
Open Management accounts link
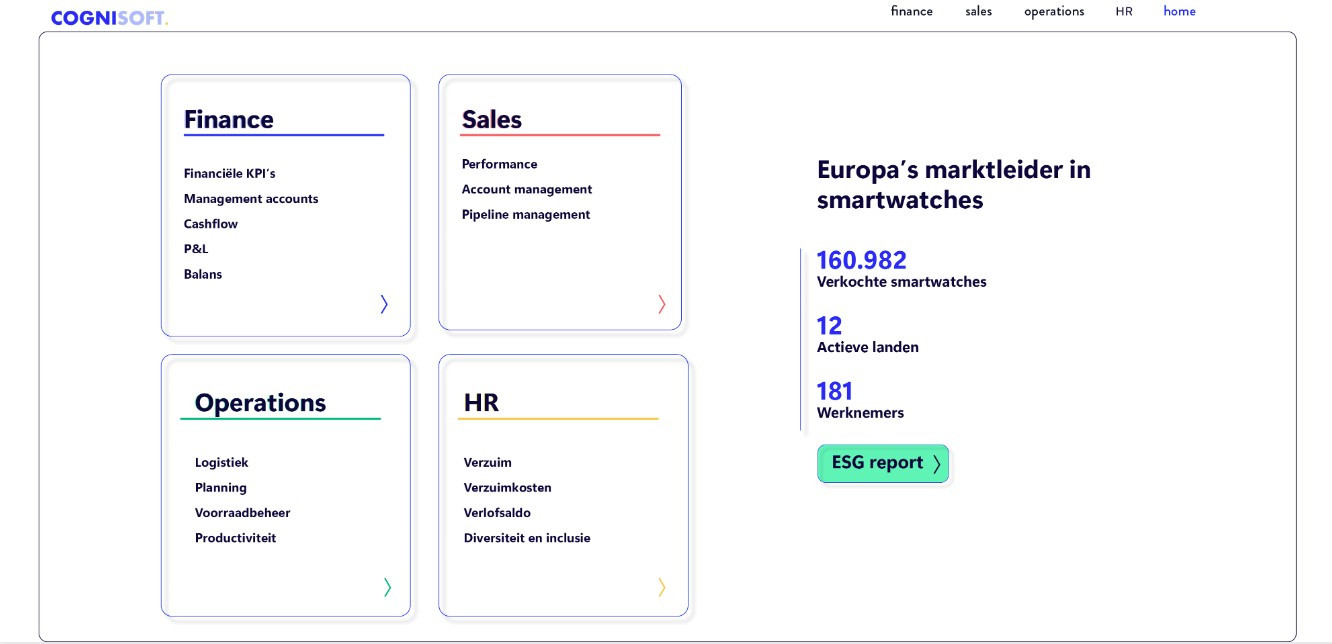(x=251, y=199)
